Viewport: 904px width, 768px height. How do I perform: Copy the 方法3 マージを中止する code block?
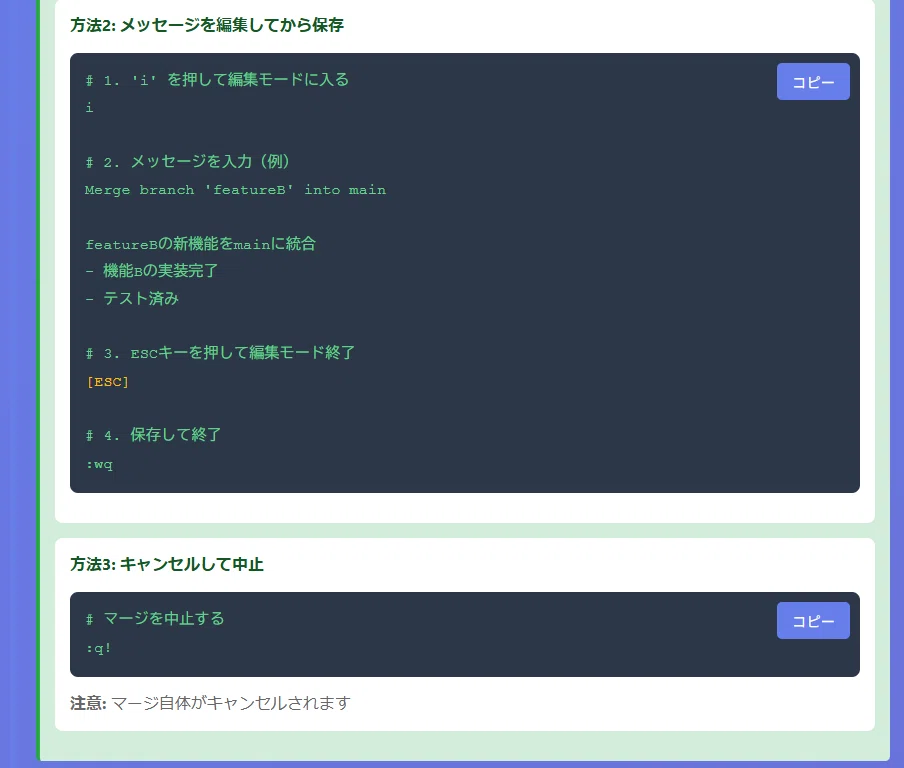coord(813,620)
